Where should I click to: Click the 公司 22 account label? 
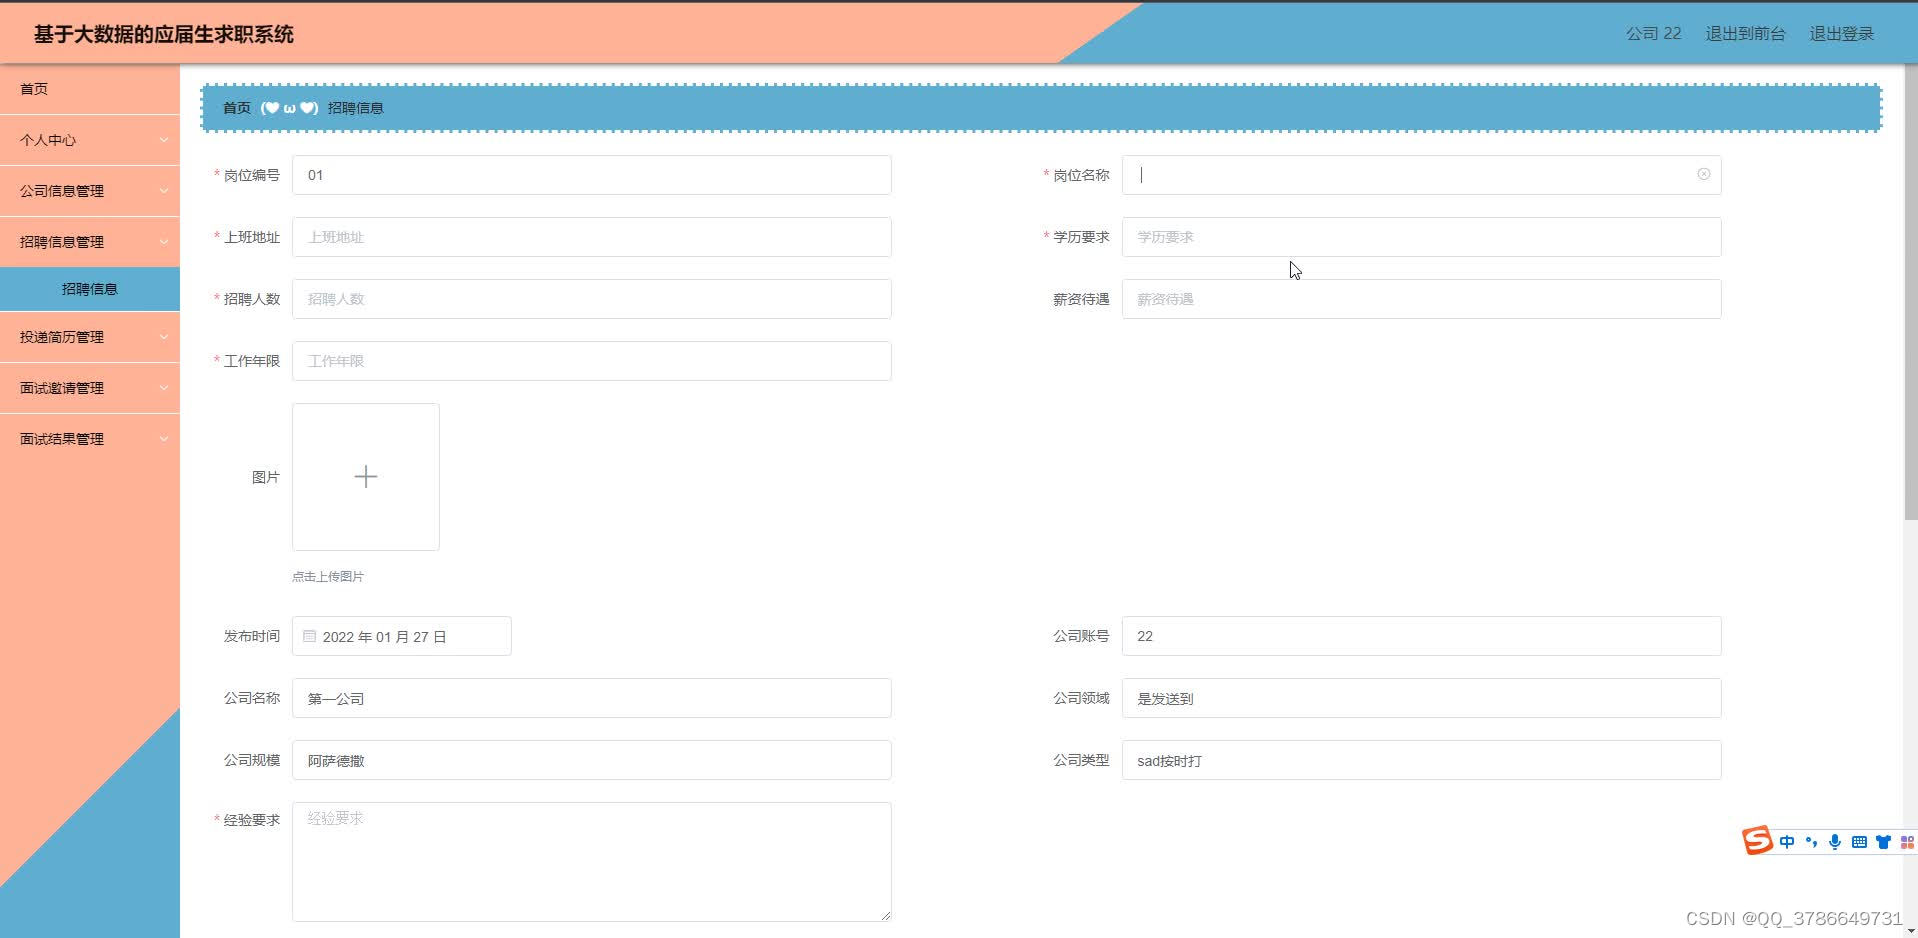1653,33
